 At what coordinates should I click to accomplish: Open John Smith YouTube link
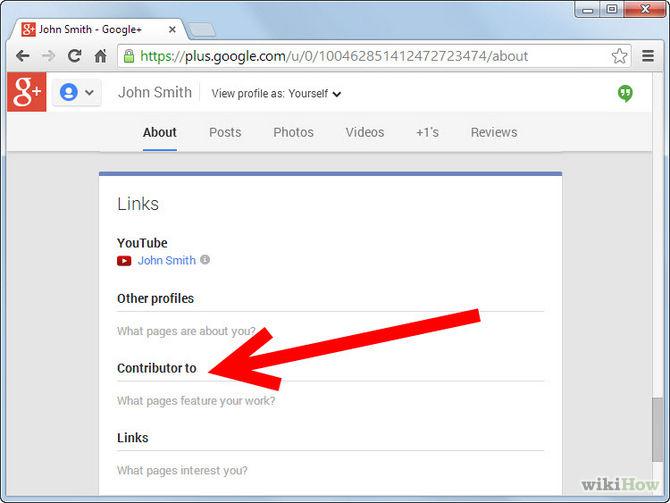(x=166, y=260)
